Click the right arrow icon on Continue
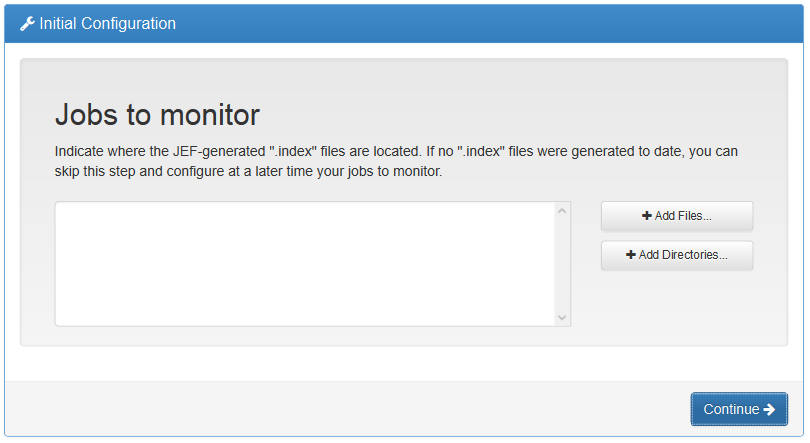The height and width of the screenshot is (443, 810). [769, 409]
